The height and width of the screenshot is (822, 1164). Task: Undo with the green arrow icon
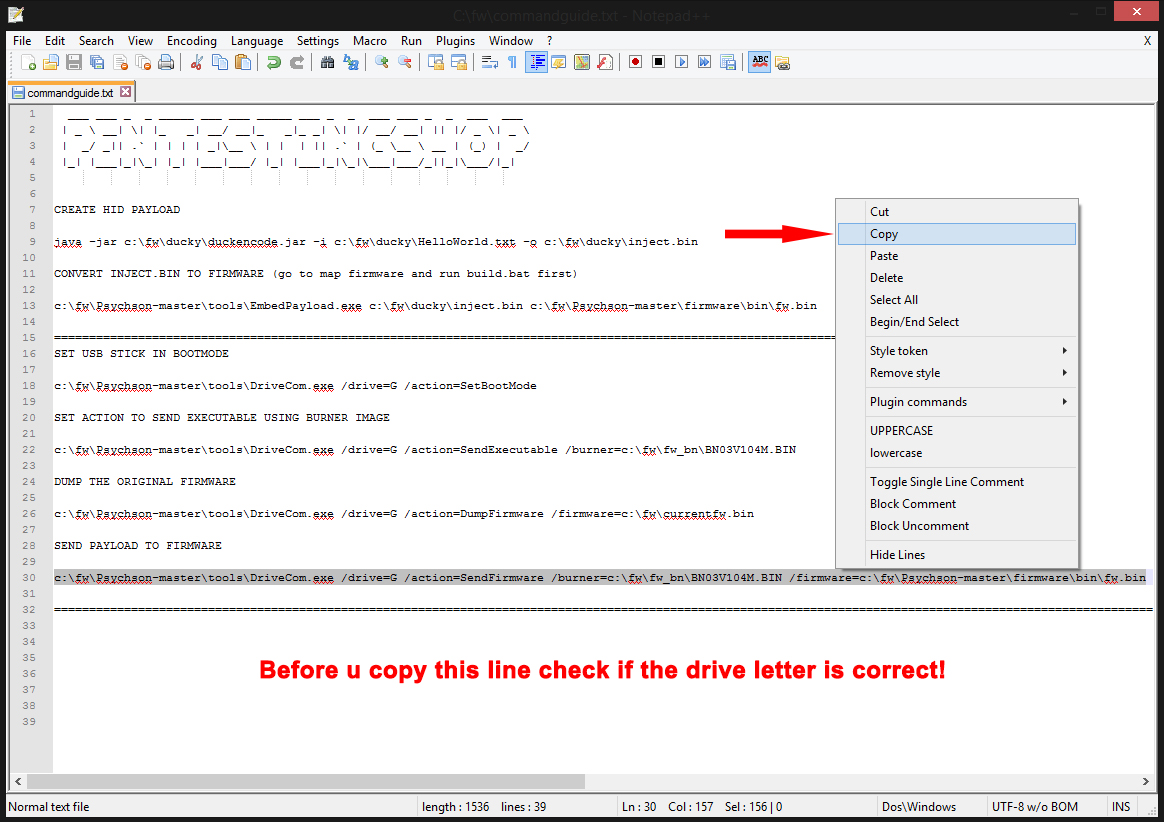pos(273,62)
